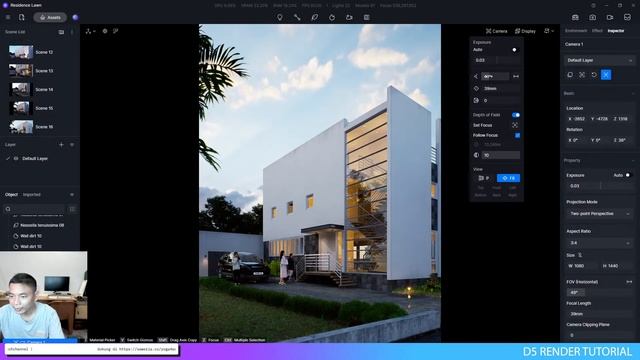Collapse the Object panel

pyautogui.click(x=72, y=195)
